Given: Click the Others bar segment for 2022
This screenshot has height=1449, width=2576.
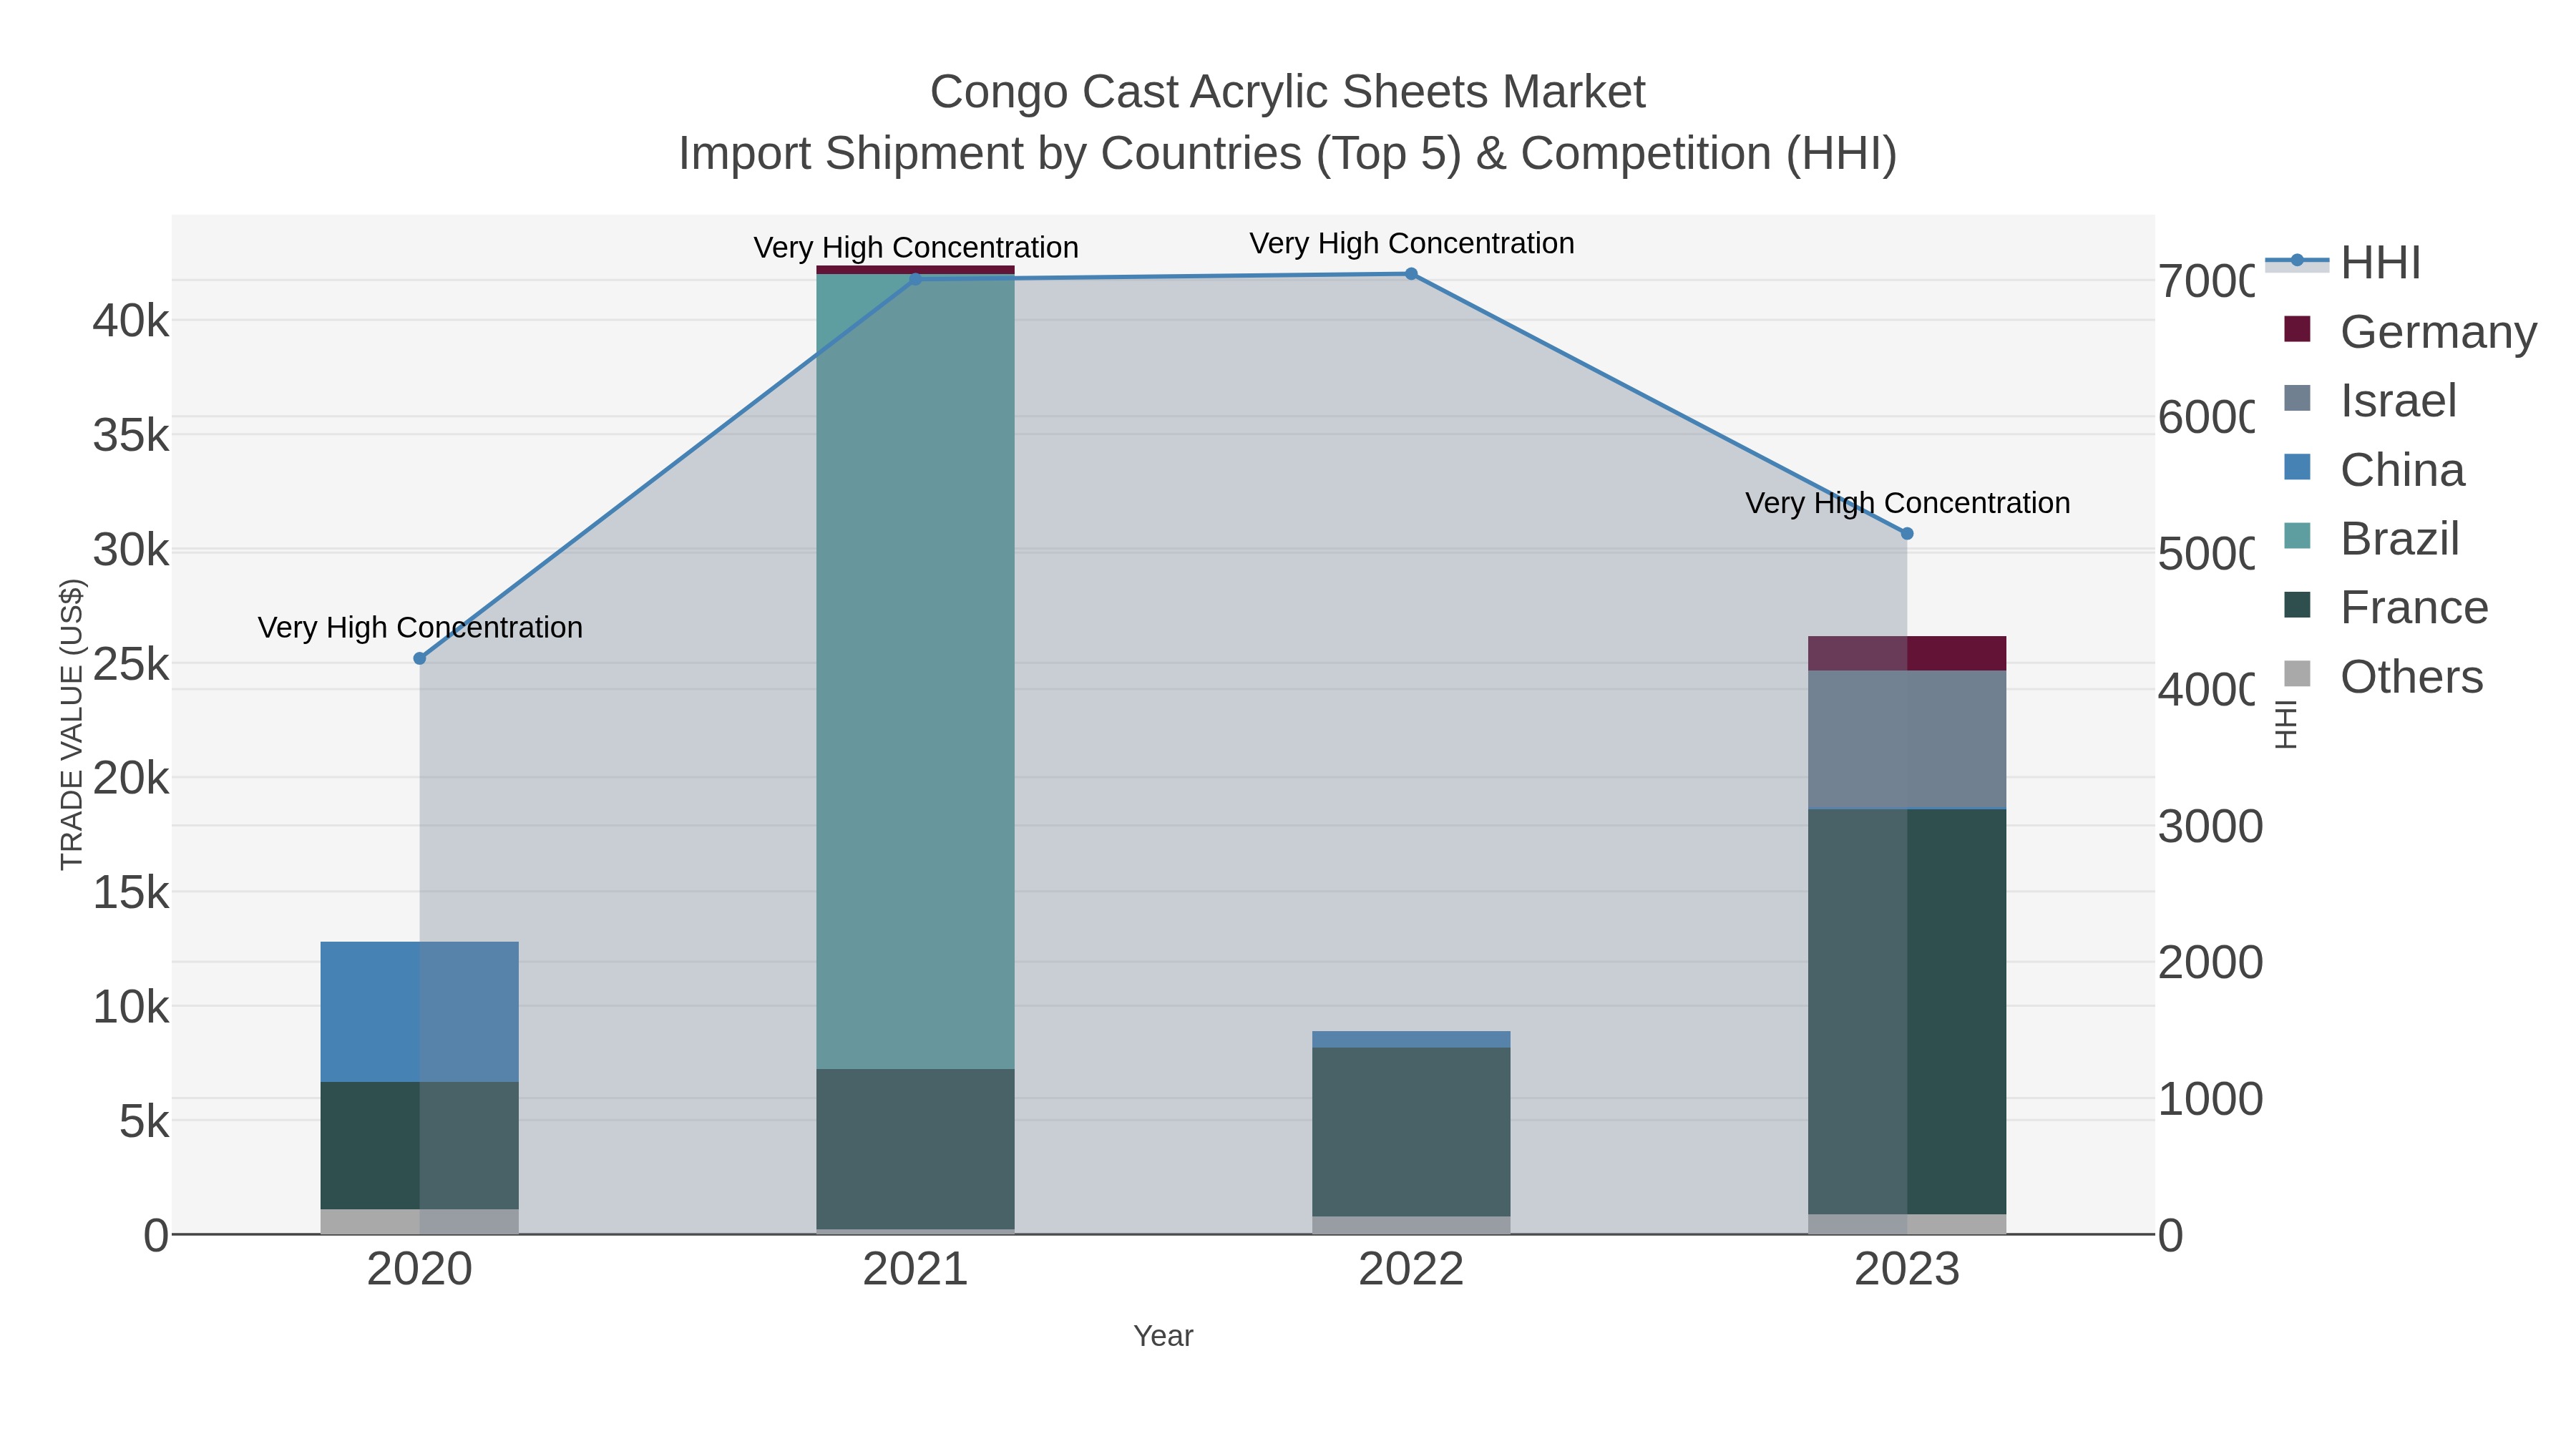Looking at the screenshot, I should (x=1411, y=1225).
